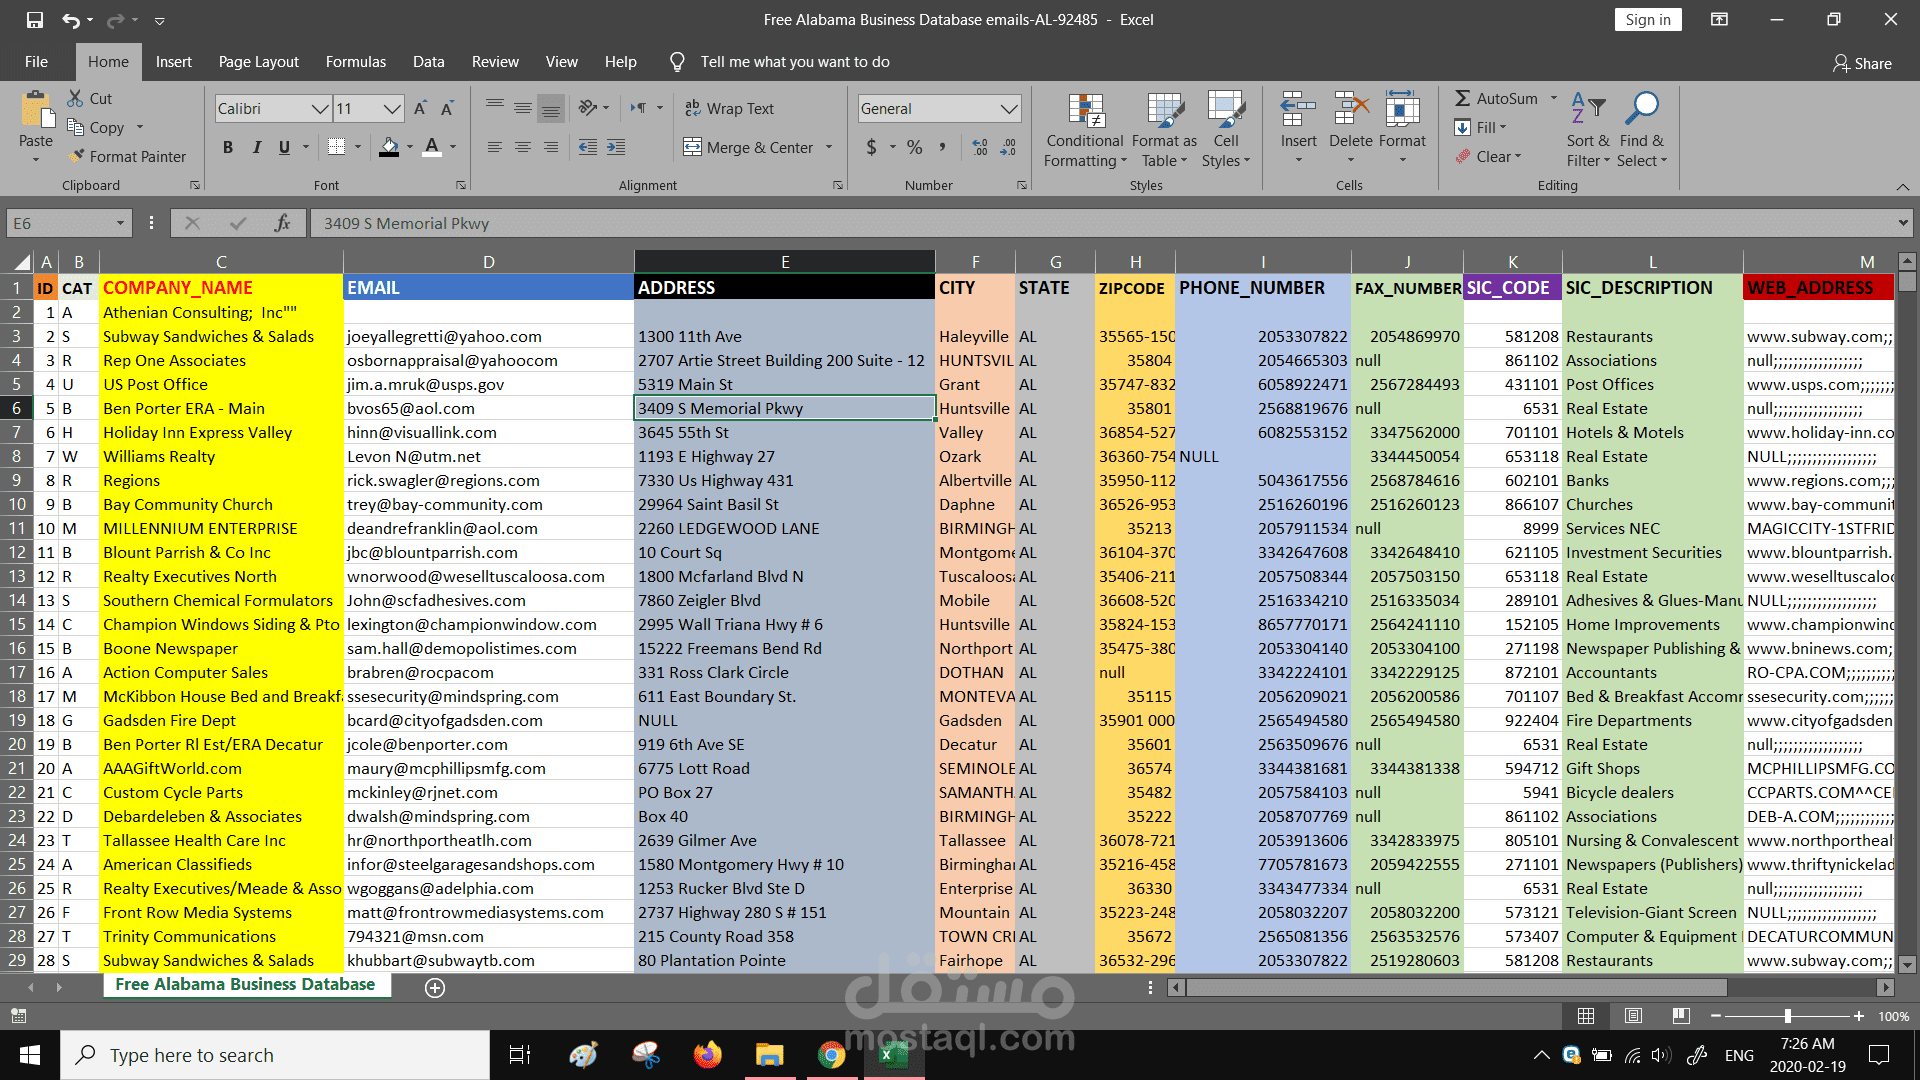This screenshot has height=1080, width=1920.
Task: Click the Copy button
Action: point(96,127)
